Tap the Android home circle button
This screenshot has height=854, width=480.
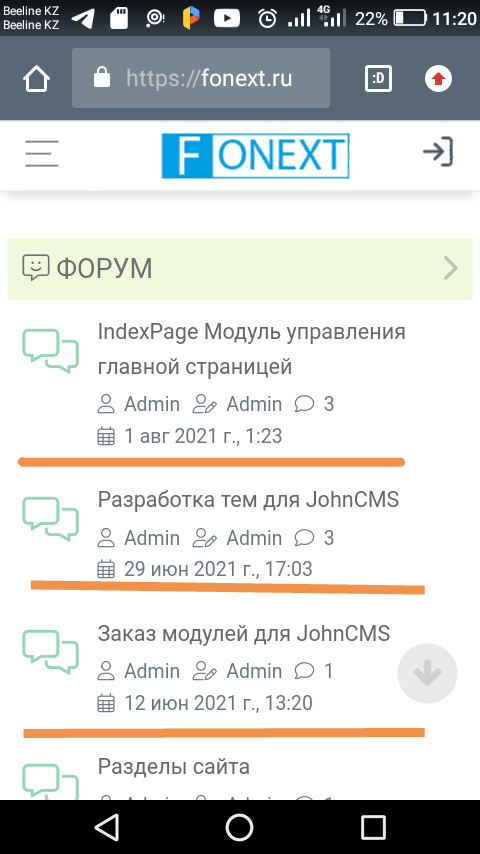pos(240,828)
